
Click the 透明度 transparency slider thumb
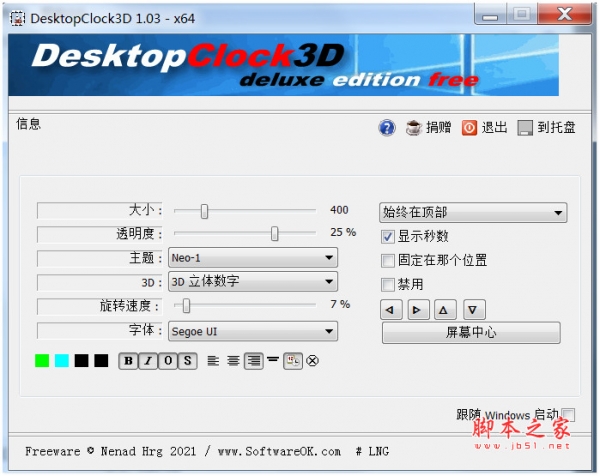tap(274, 233)
